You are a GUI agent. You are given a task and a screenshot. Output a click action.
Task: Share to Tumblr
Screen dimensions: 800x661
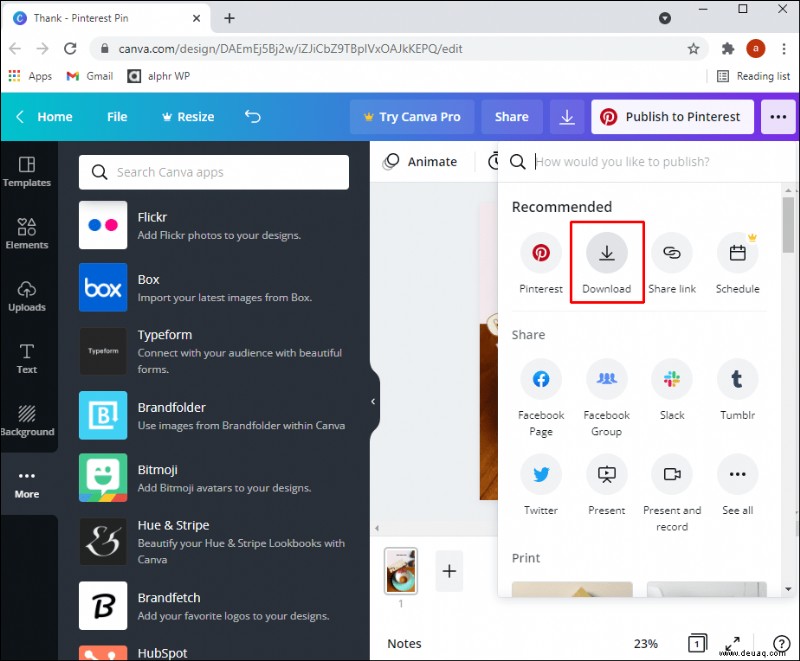point(737,390)
